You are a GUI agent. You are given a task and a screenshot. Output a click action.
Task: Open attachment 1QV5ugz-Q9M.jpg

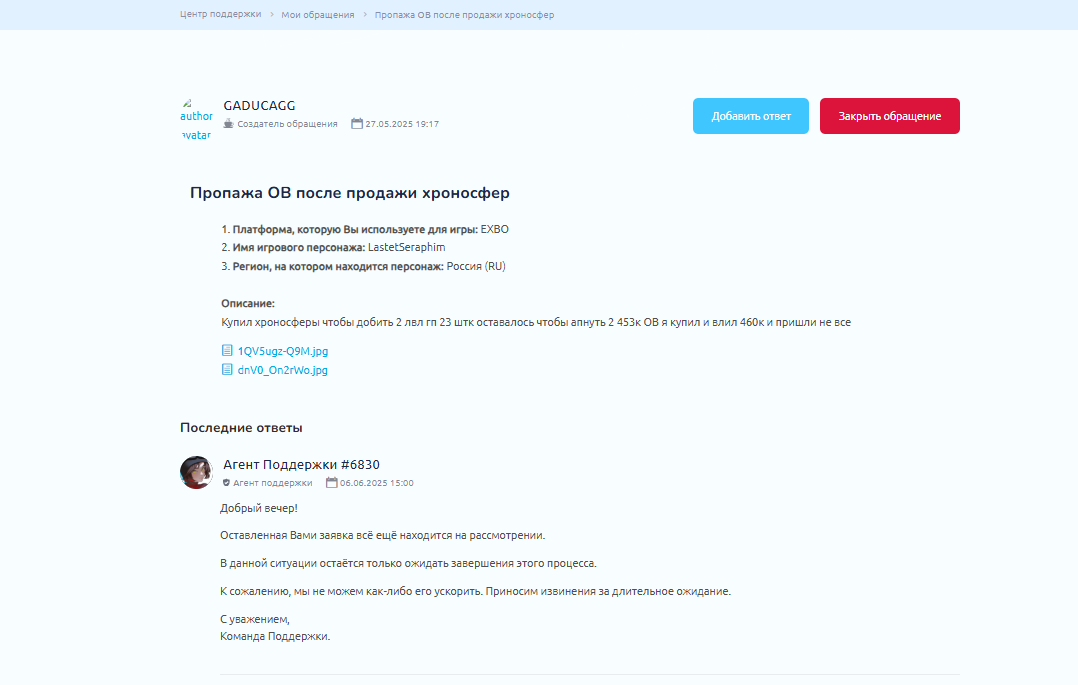283,351
